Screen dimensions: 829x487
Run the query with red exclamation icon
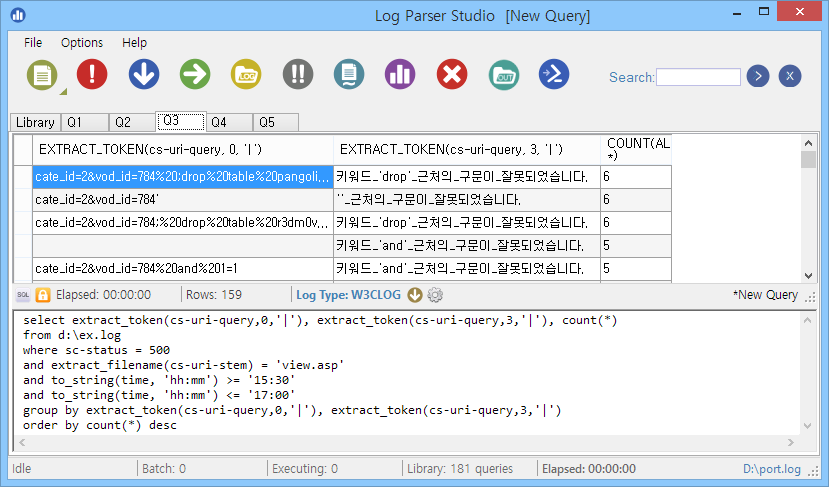(x=92, y=74)
